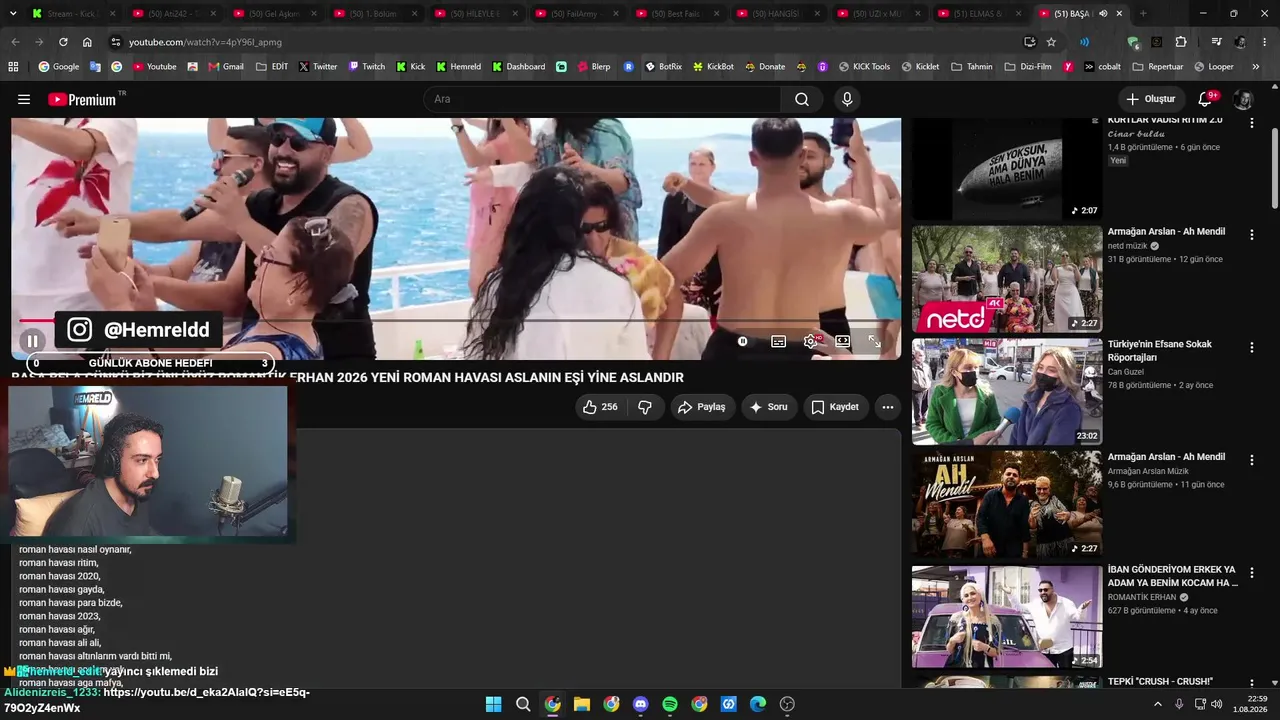Open the netd Ah Mendil video thumbnail
Viewport: 1280px width, 720px height.
(x=1007, y=279)
